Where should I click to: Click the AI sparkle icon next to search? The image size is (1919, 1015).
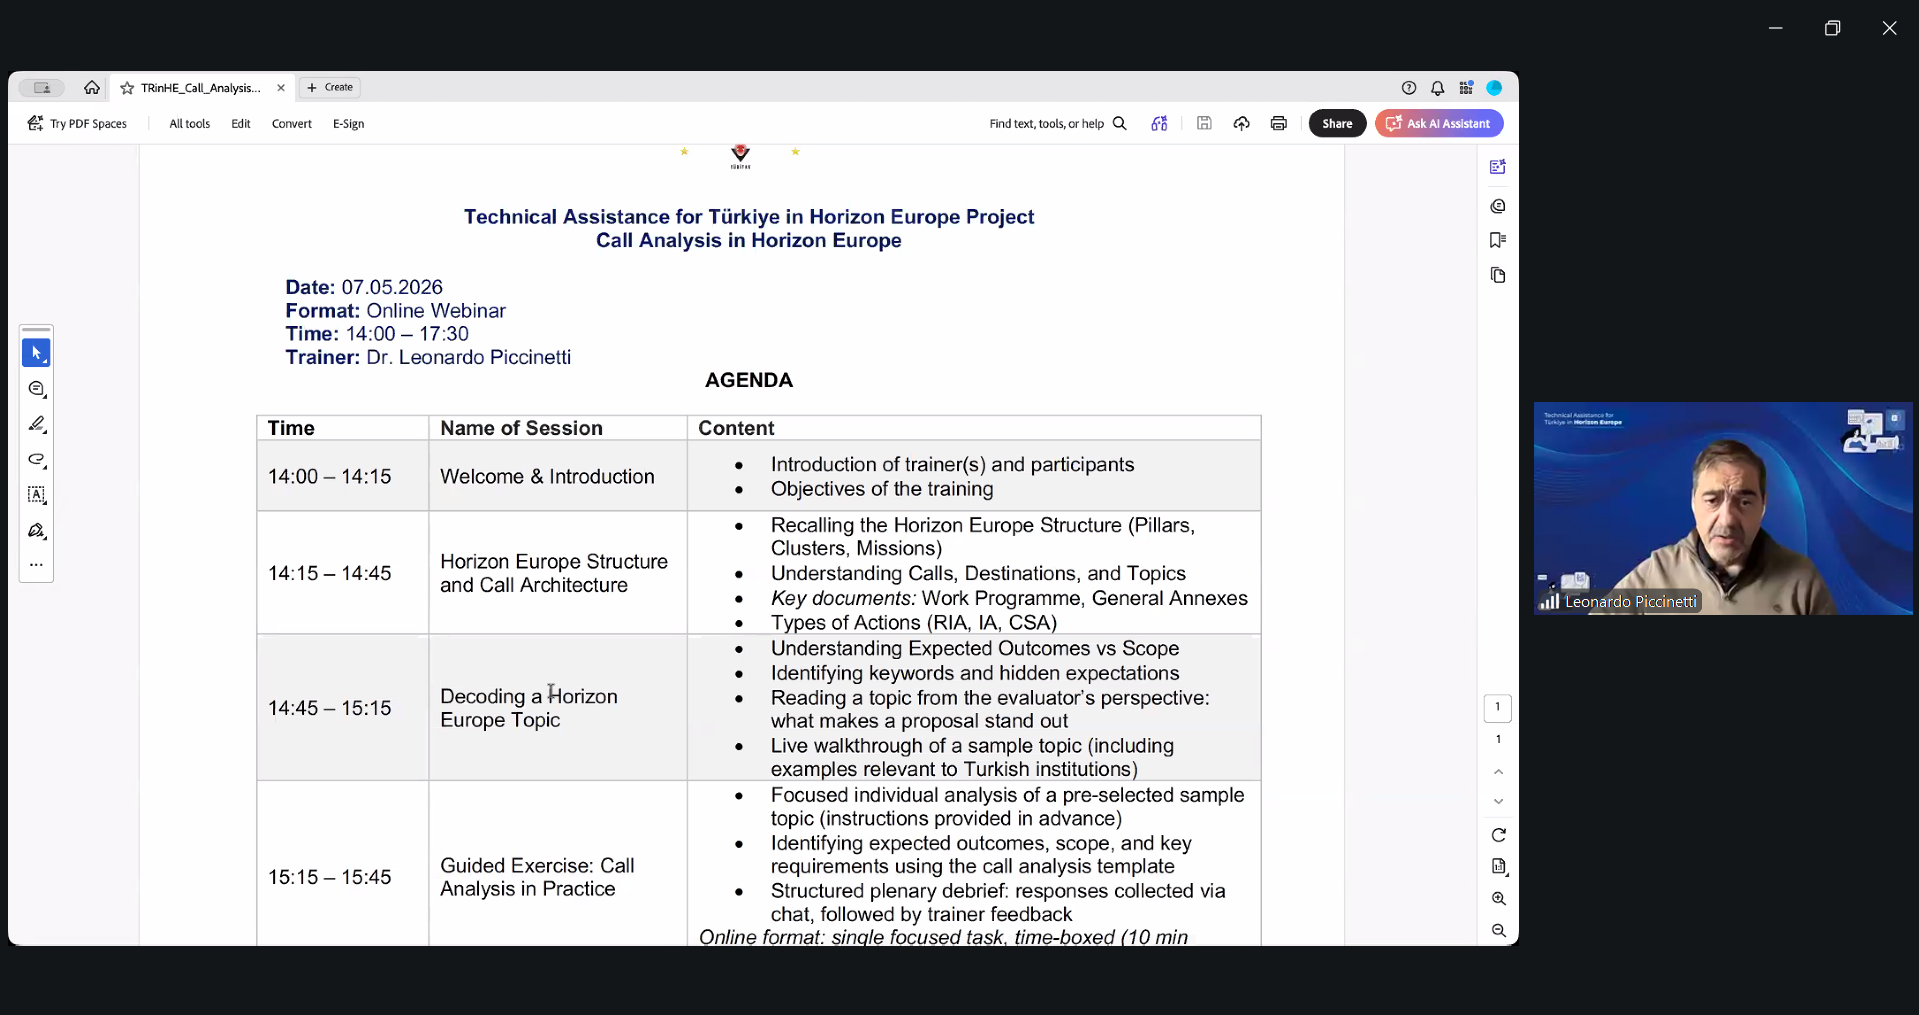[1159, 124]
